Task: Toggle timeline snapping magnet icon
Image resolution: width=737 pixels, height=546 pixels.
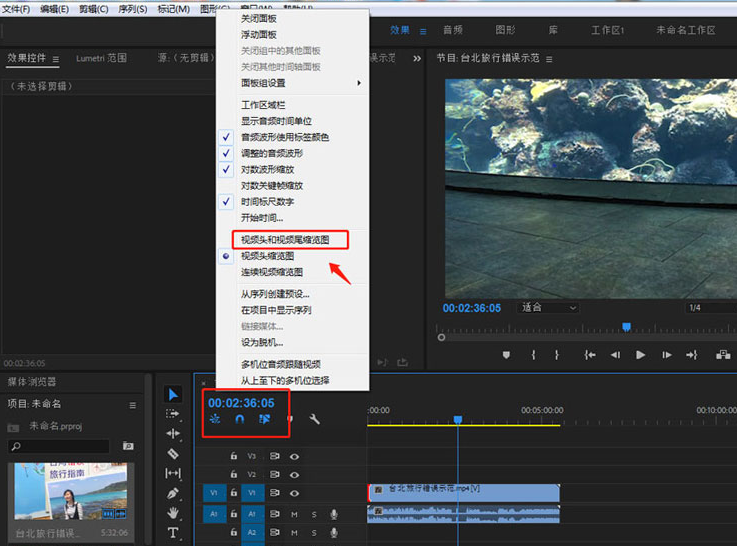Action: tap(239, 420)
